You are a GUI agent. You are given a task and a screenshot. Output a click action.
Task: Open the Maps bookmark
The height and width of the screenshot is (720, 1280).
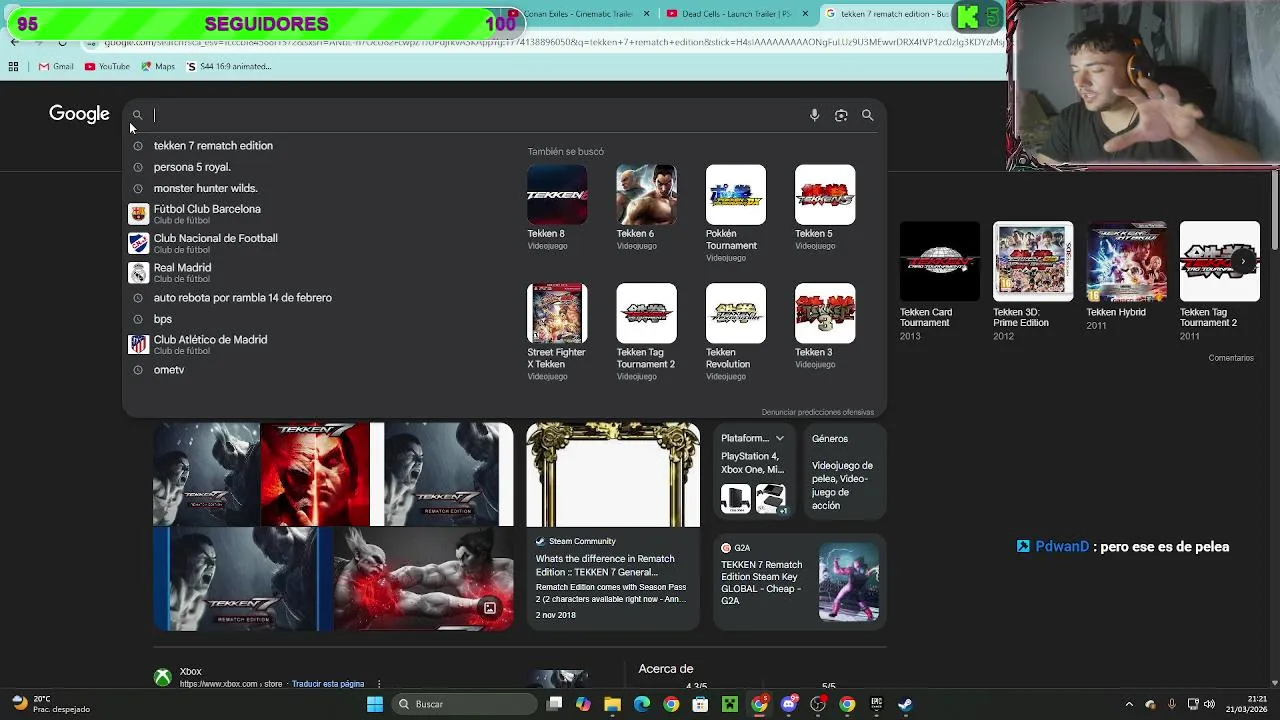[x=158, y=66]
